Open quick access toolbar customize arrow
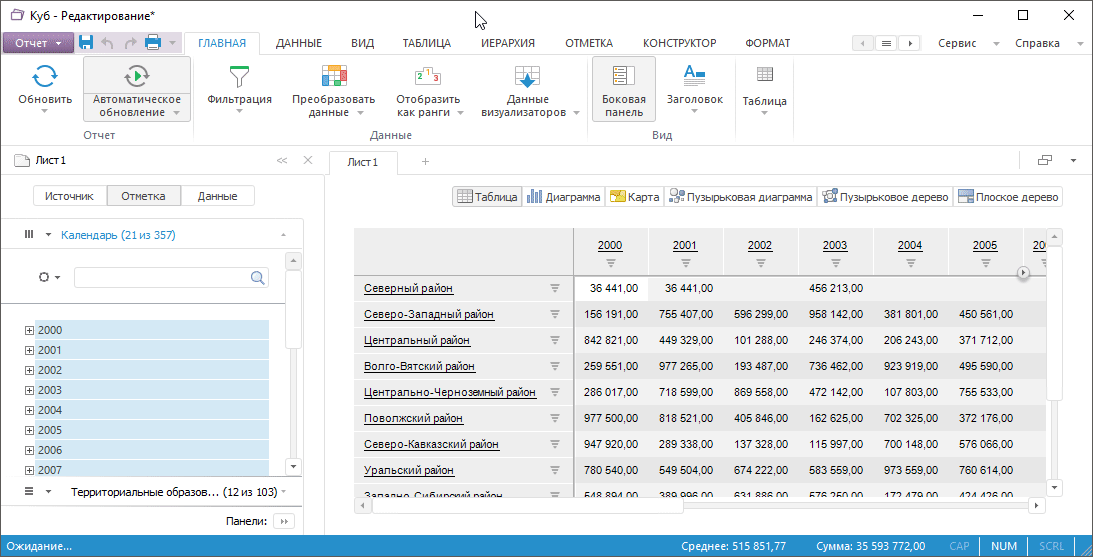Screen dimensions: 1093x557 (x=171, y=43)
